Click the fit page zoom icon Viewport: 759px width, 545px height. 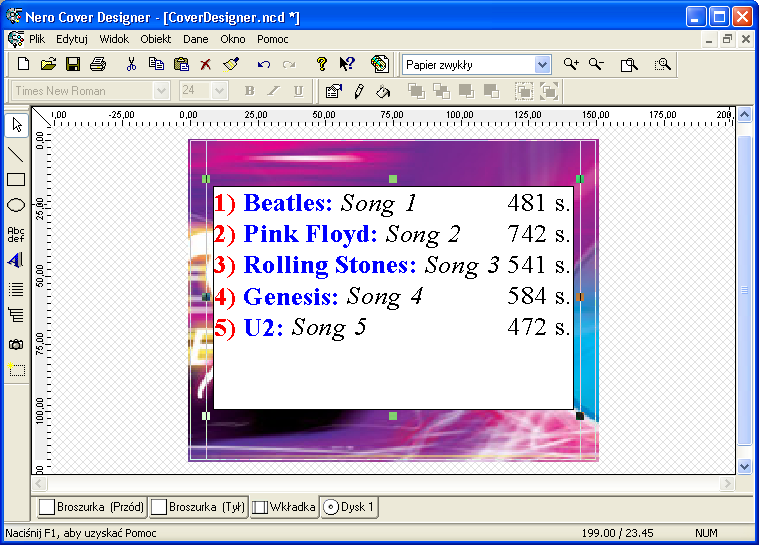(x=629, y=64)
